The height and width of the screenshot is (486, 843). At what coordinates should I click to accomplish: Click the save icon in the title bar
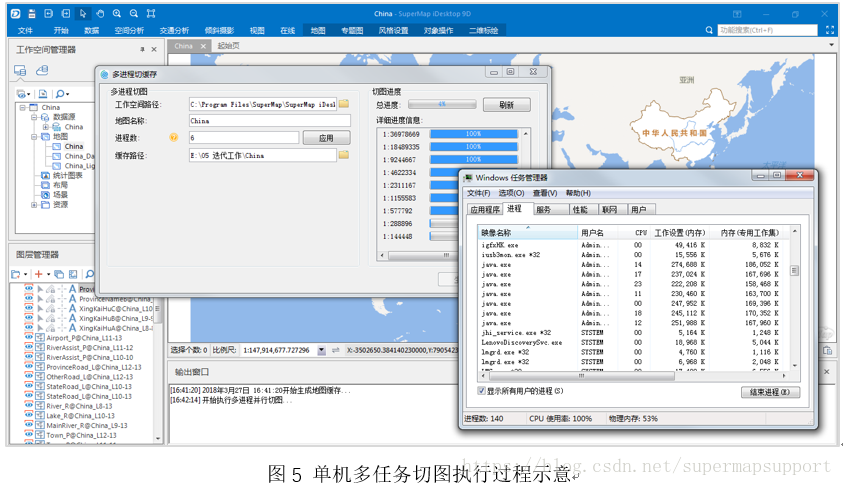(32, 13)
